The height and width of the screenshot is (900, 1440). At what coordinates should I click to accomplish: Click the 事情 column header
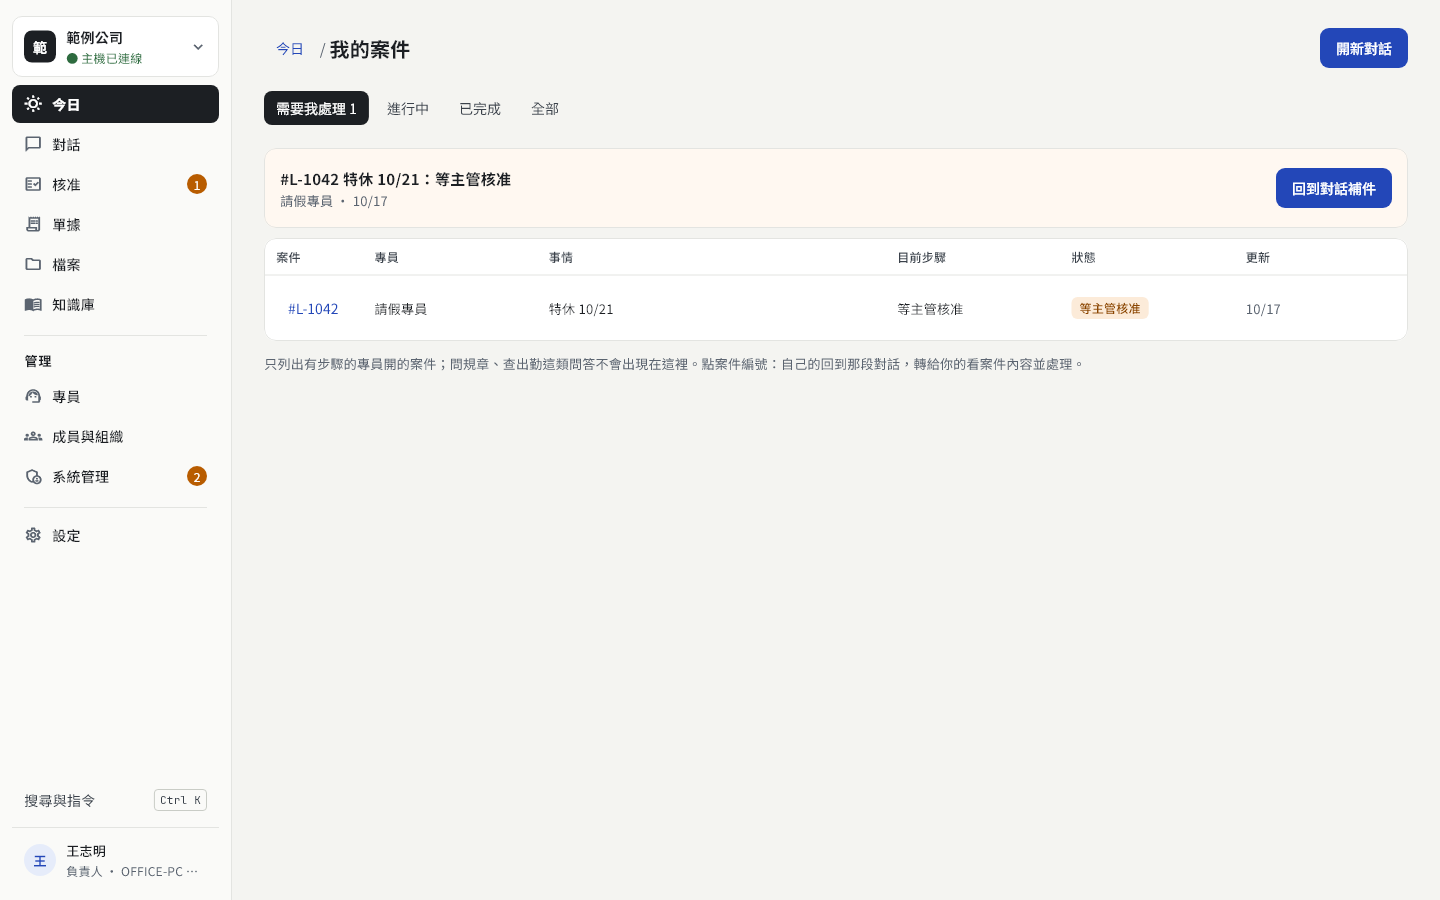[561, 257]
